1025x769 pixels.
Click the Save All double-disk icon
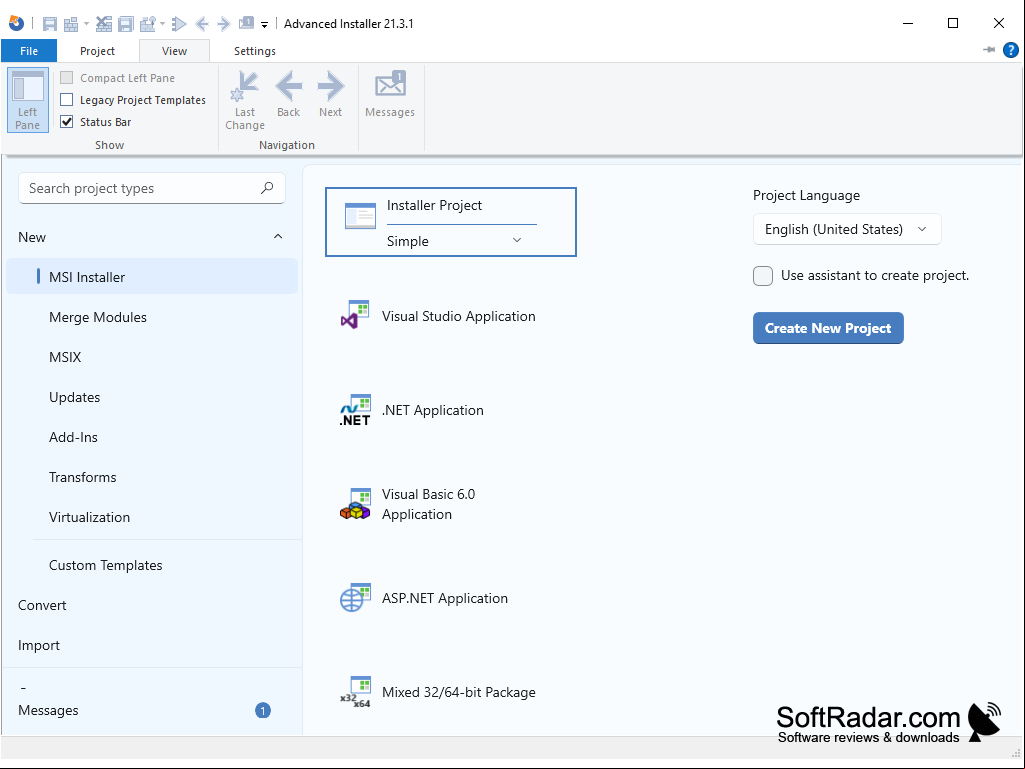(x=126, y=24)
